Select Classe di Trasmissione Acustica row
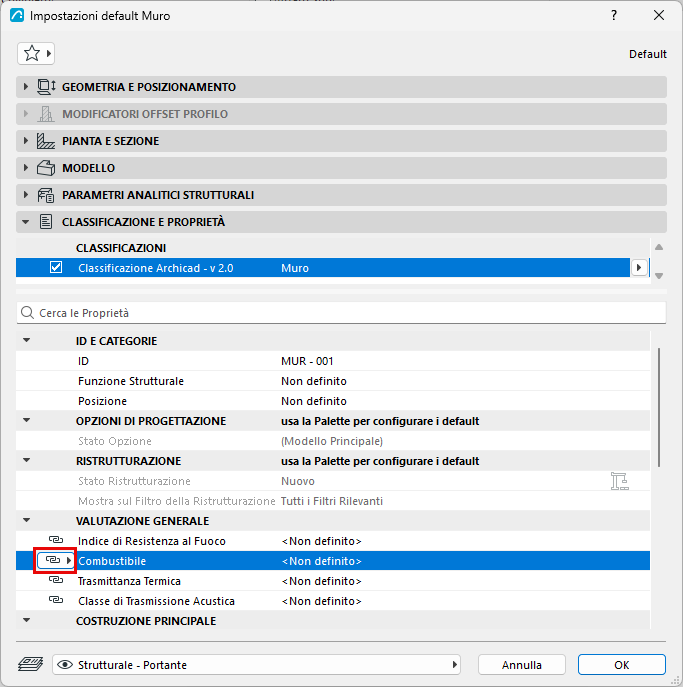The height and width of the screenshot is (687, 683). click(x=333, y=601)
